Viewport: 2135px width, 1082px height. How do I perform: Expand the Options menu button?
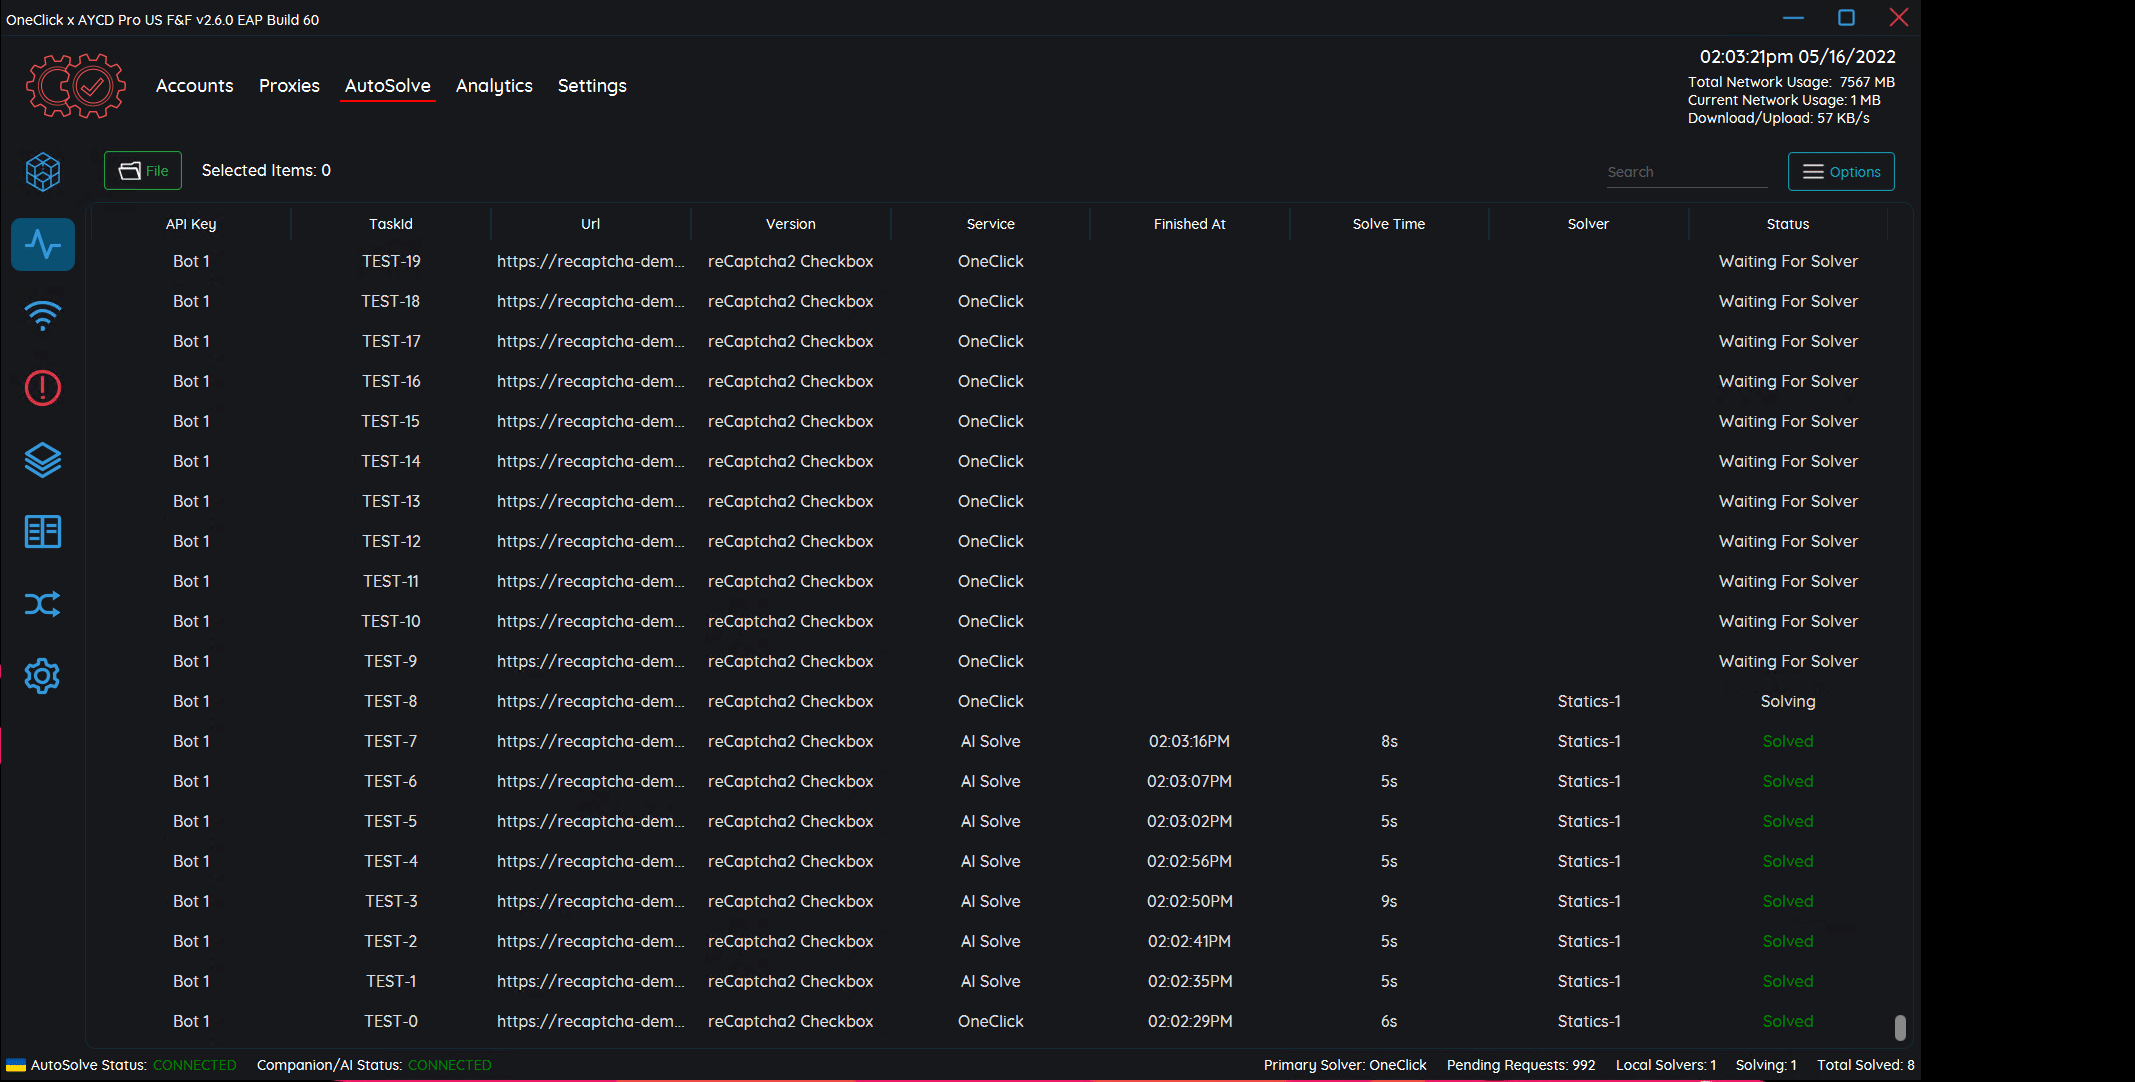pyautogui.click(x=1840, y=172)
